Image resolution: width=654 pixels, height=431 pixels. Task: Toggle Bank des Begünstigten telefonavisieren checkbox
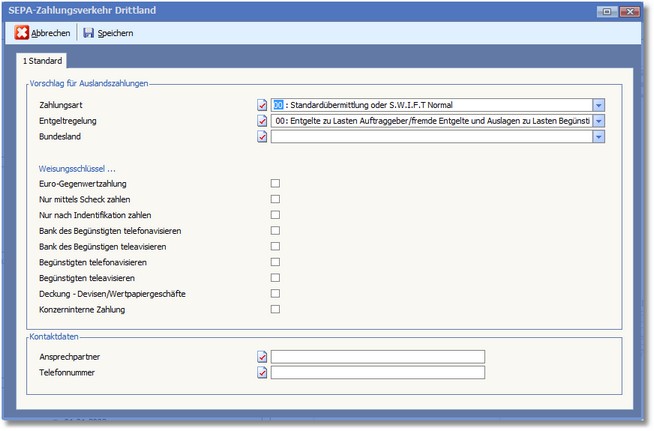point(275,231)
